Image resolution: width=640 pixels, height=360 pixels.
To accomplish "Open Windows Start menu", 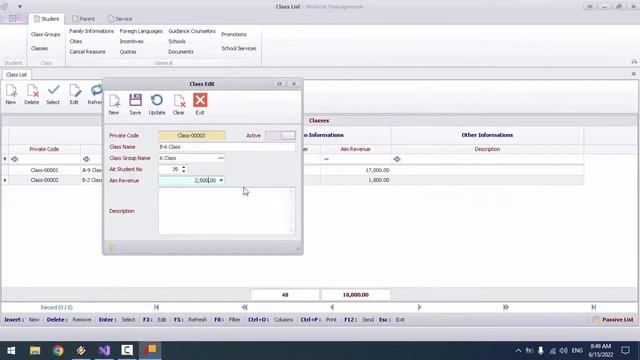I will pos(11,350).
